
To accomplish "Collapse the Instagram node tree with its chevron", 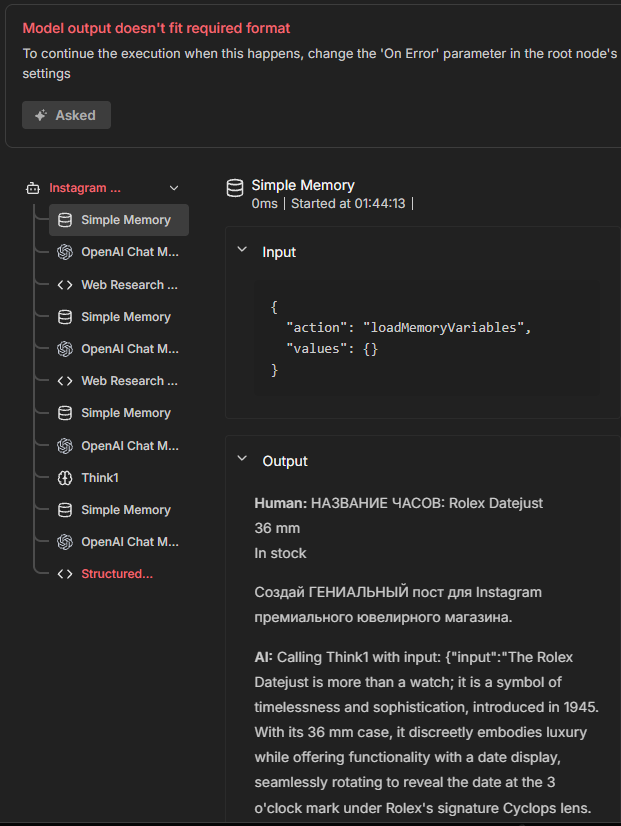I will point(174,188).
